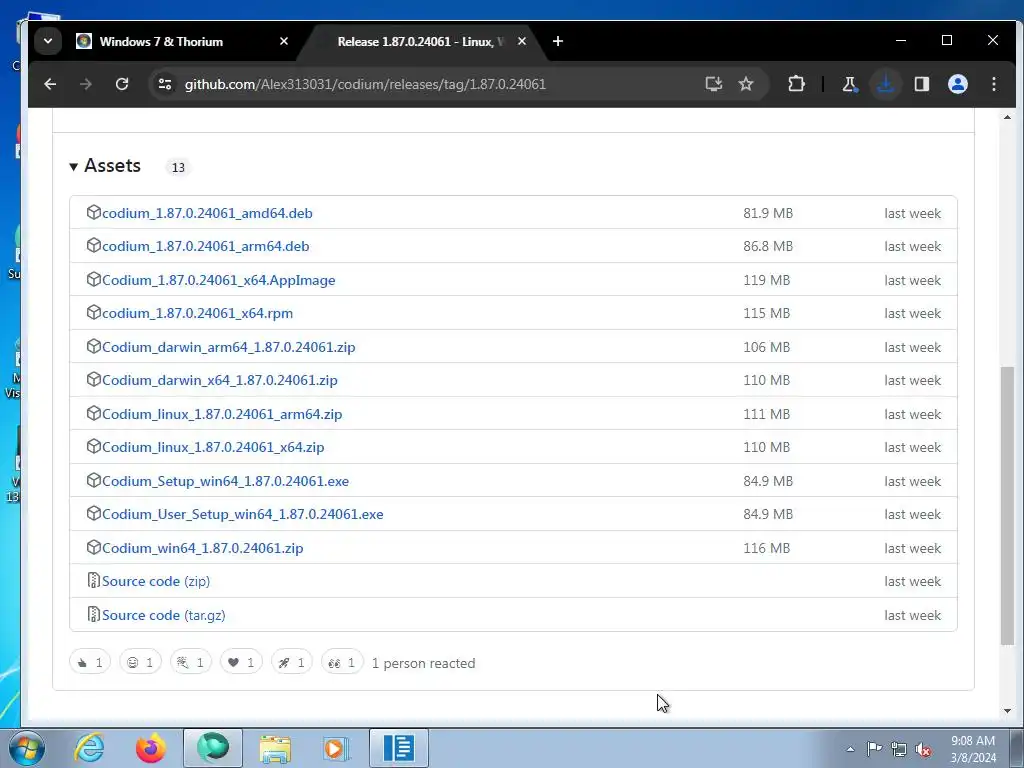Download Codium_darwin_arm64_1.87.0.24061.zip
This screenshot has height=768, width=1024.
(x=229, y=347)
